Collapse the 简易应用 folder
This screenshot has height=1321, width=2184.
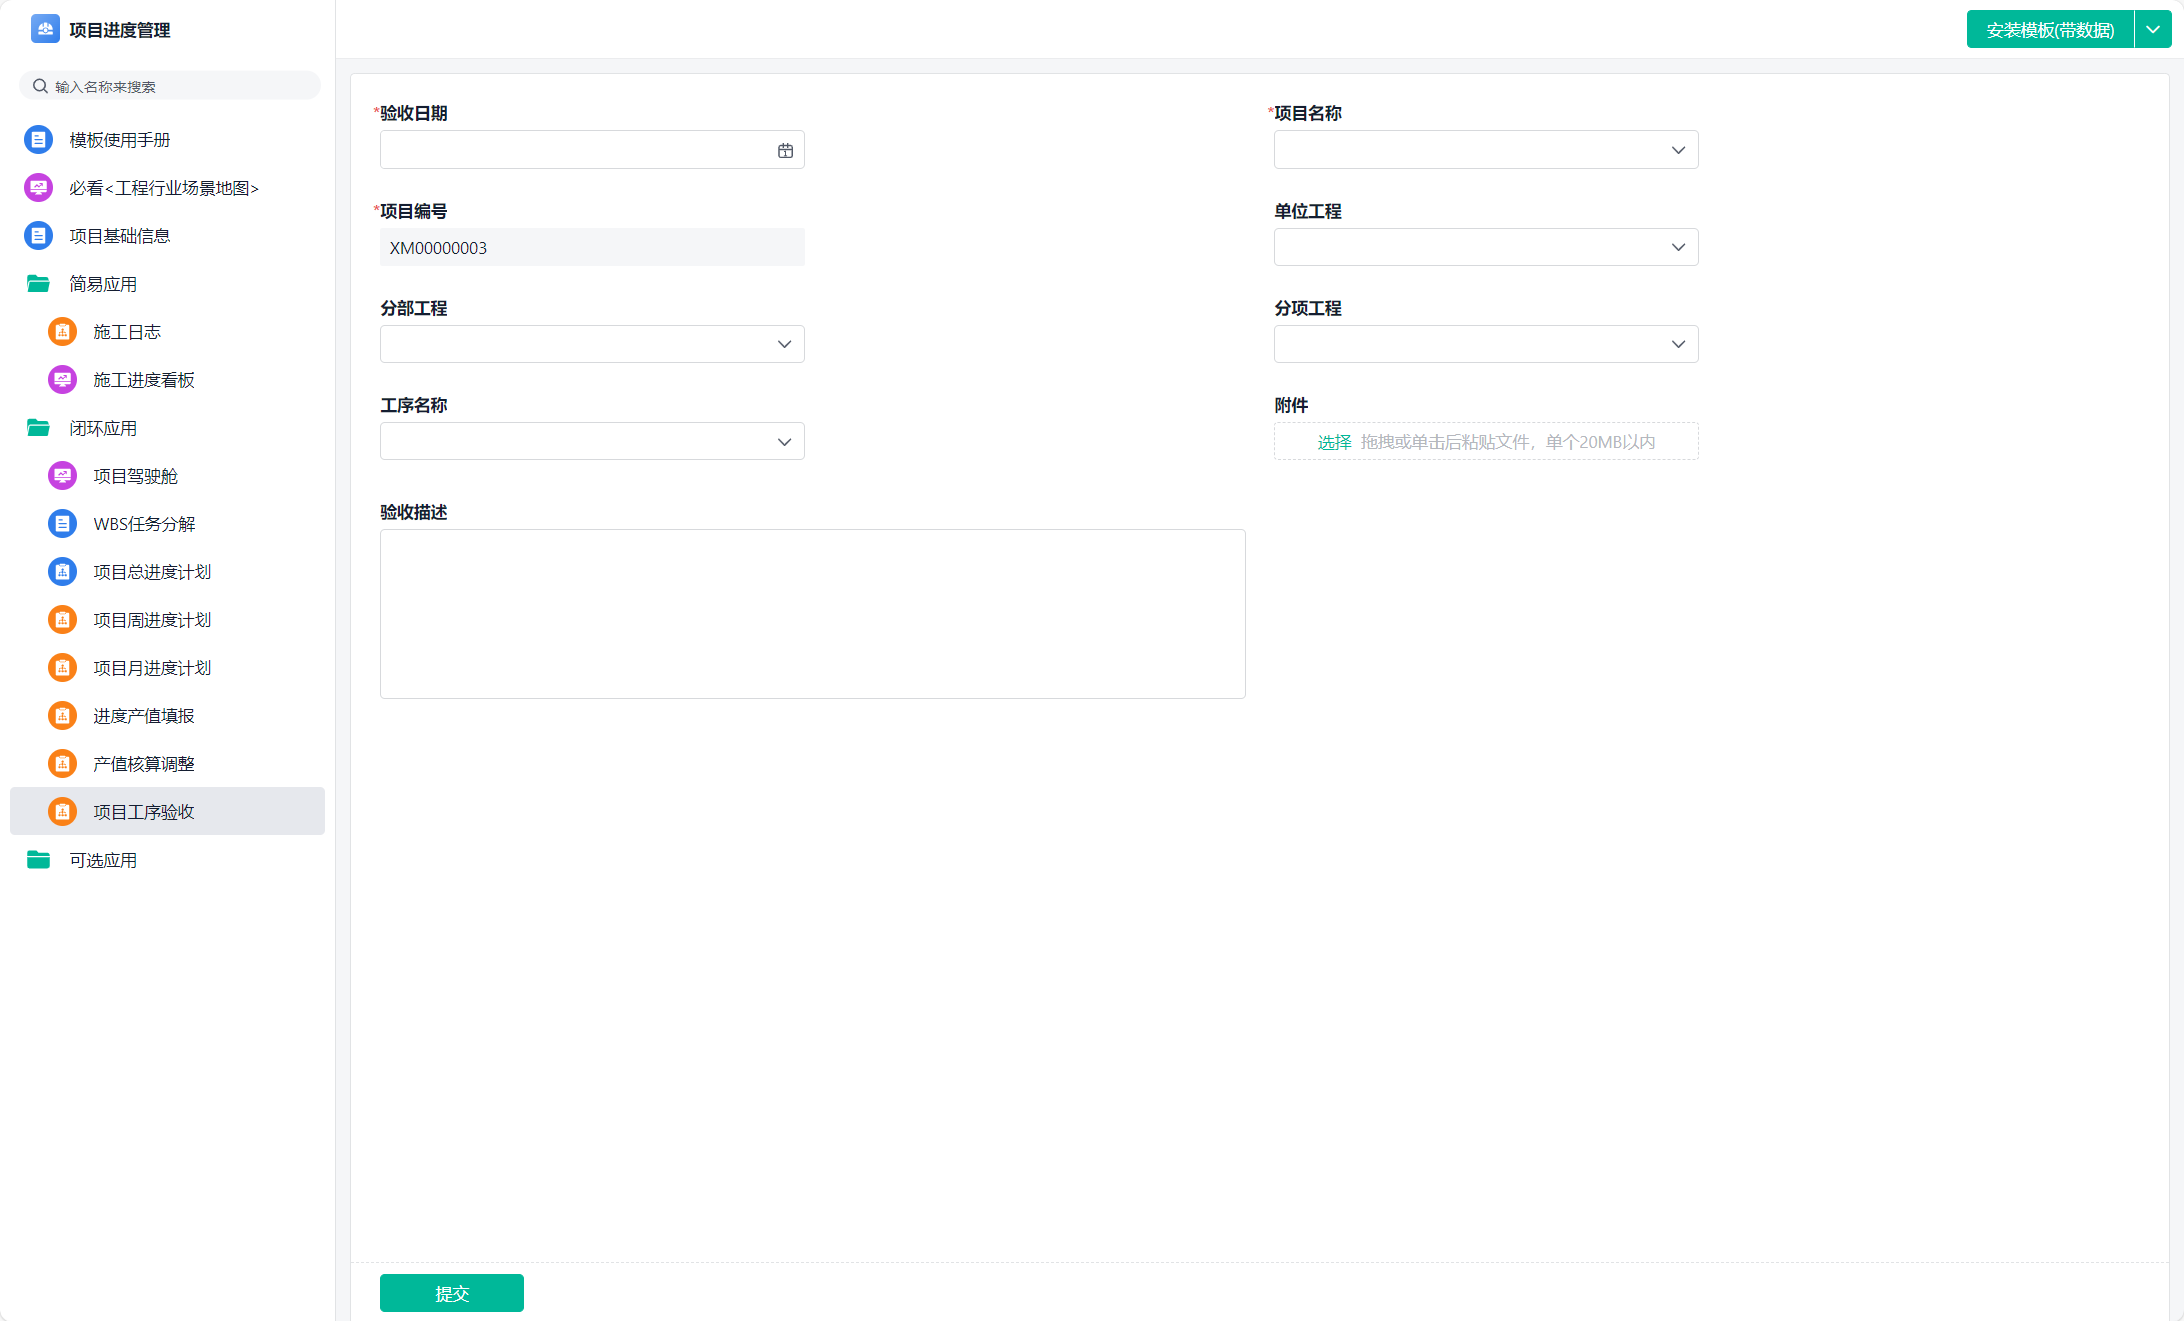click(x=38, y=284)
